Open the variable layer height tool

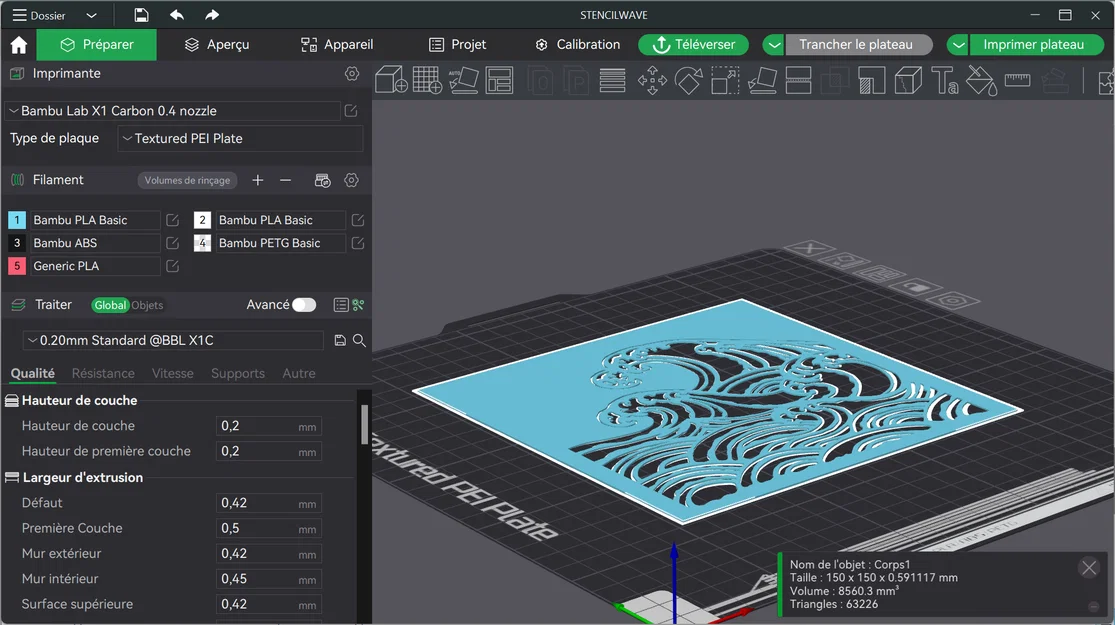(x=612, y=80)
